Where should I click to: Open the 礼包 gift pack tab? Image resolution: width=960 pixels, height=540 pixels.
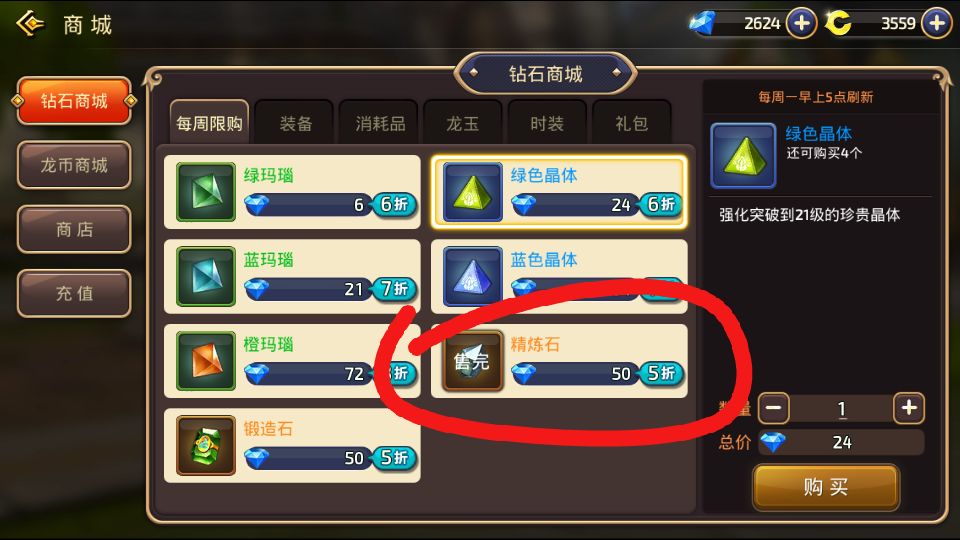click(x=632, y=123)
